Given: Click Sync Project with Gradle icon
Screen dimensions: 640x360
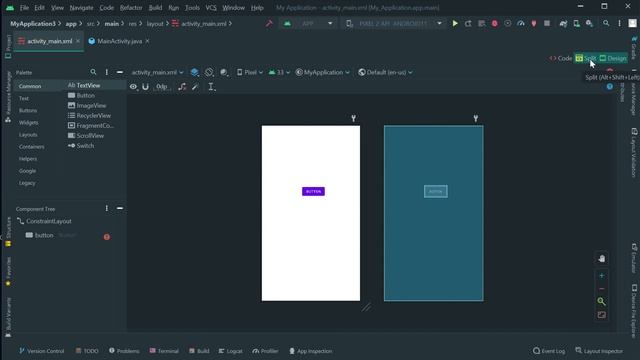Looking at the screenshot, I should pyautogui.click(x=563, y=24).
